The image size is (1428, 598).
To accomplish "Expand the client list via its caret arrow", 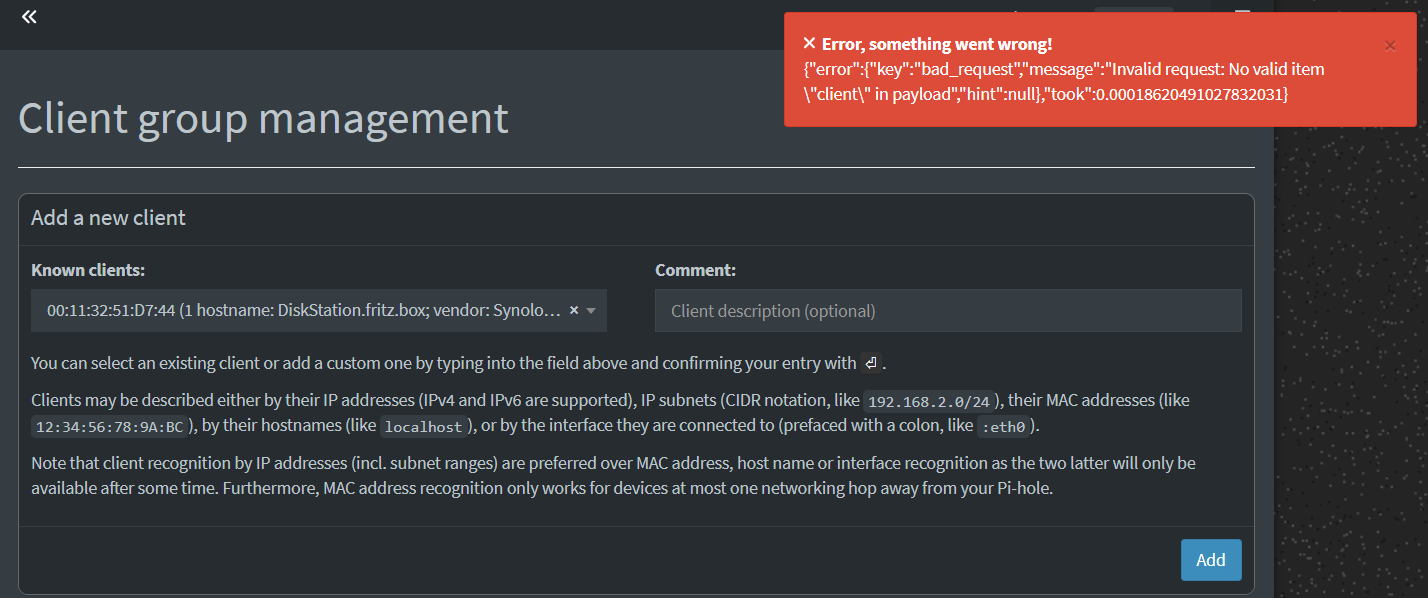I will click(x=590, y=311).
